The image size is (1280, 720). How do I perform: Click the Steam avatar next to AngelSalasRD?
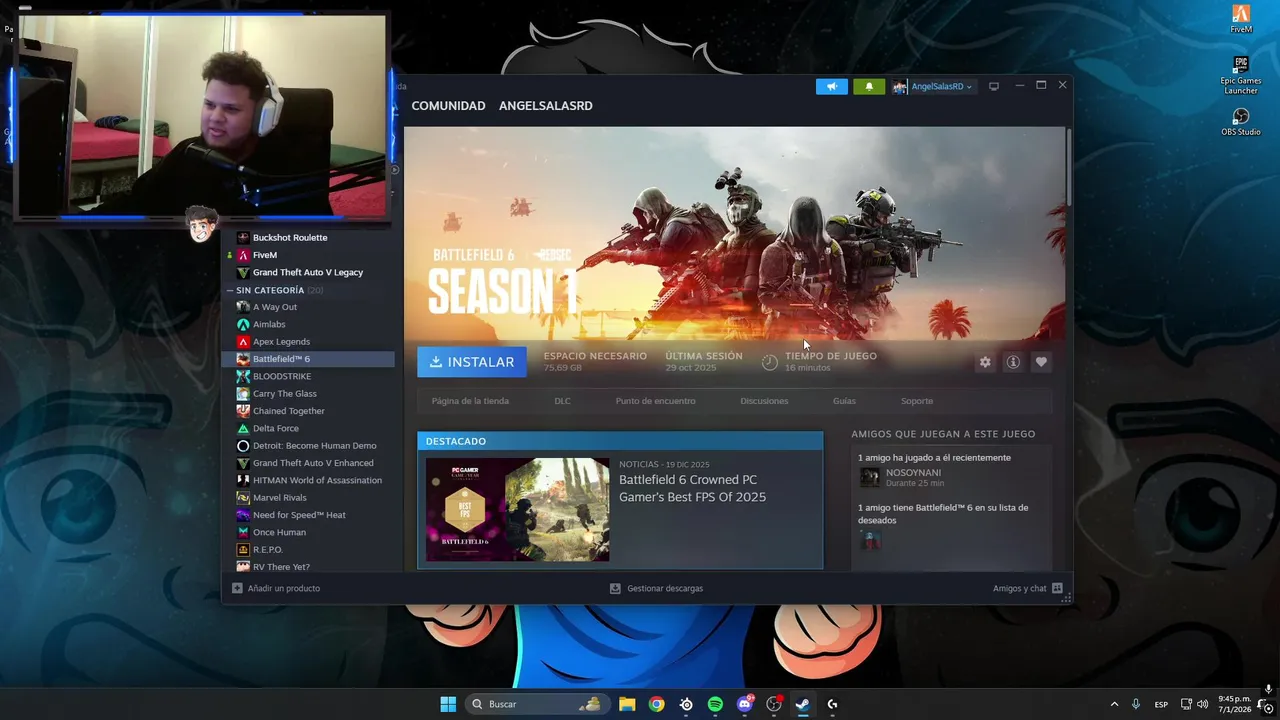tap(900, 87)
